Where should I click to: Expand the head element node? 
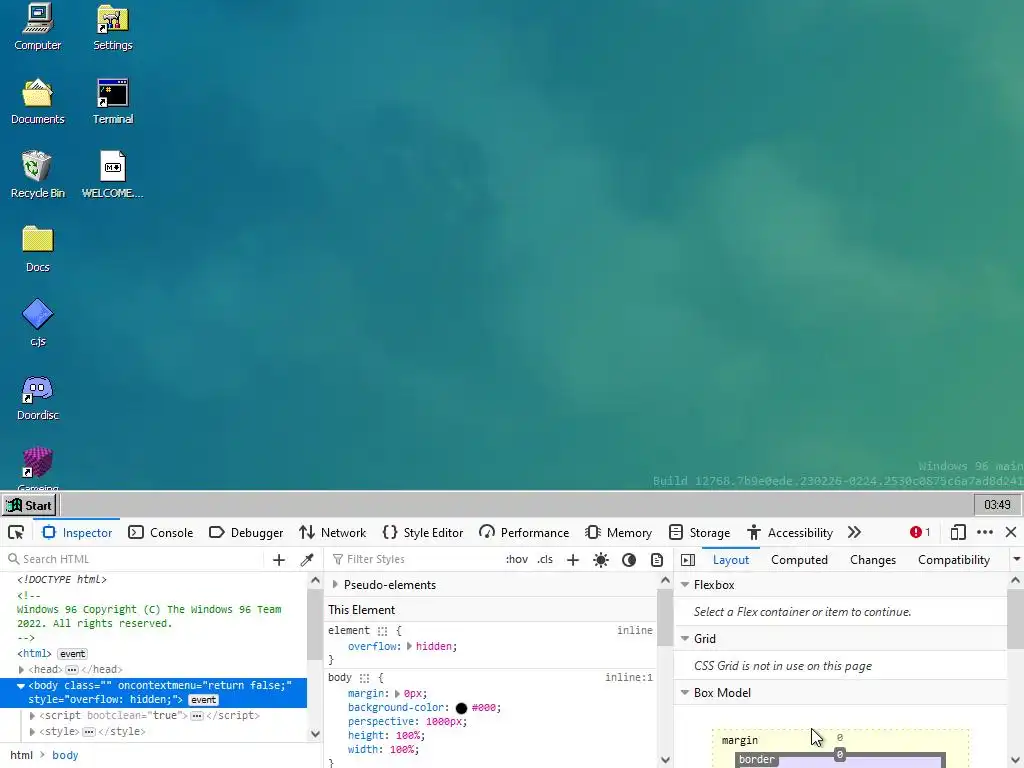(22, 669)
